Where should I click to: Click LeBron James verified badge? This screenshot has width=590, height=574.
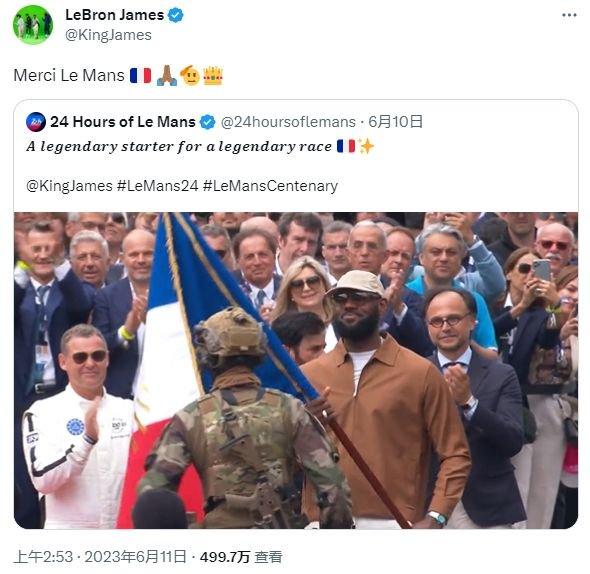(176, 15)
